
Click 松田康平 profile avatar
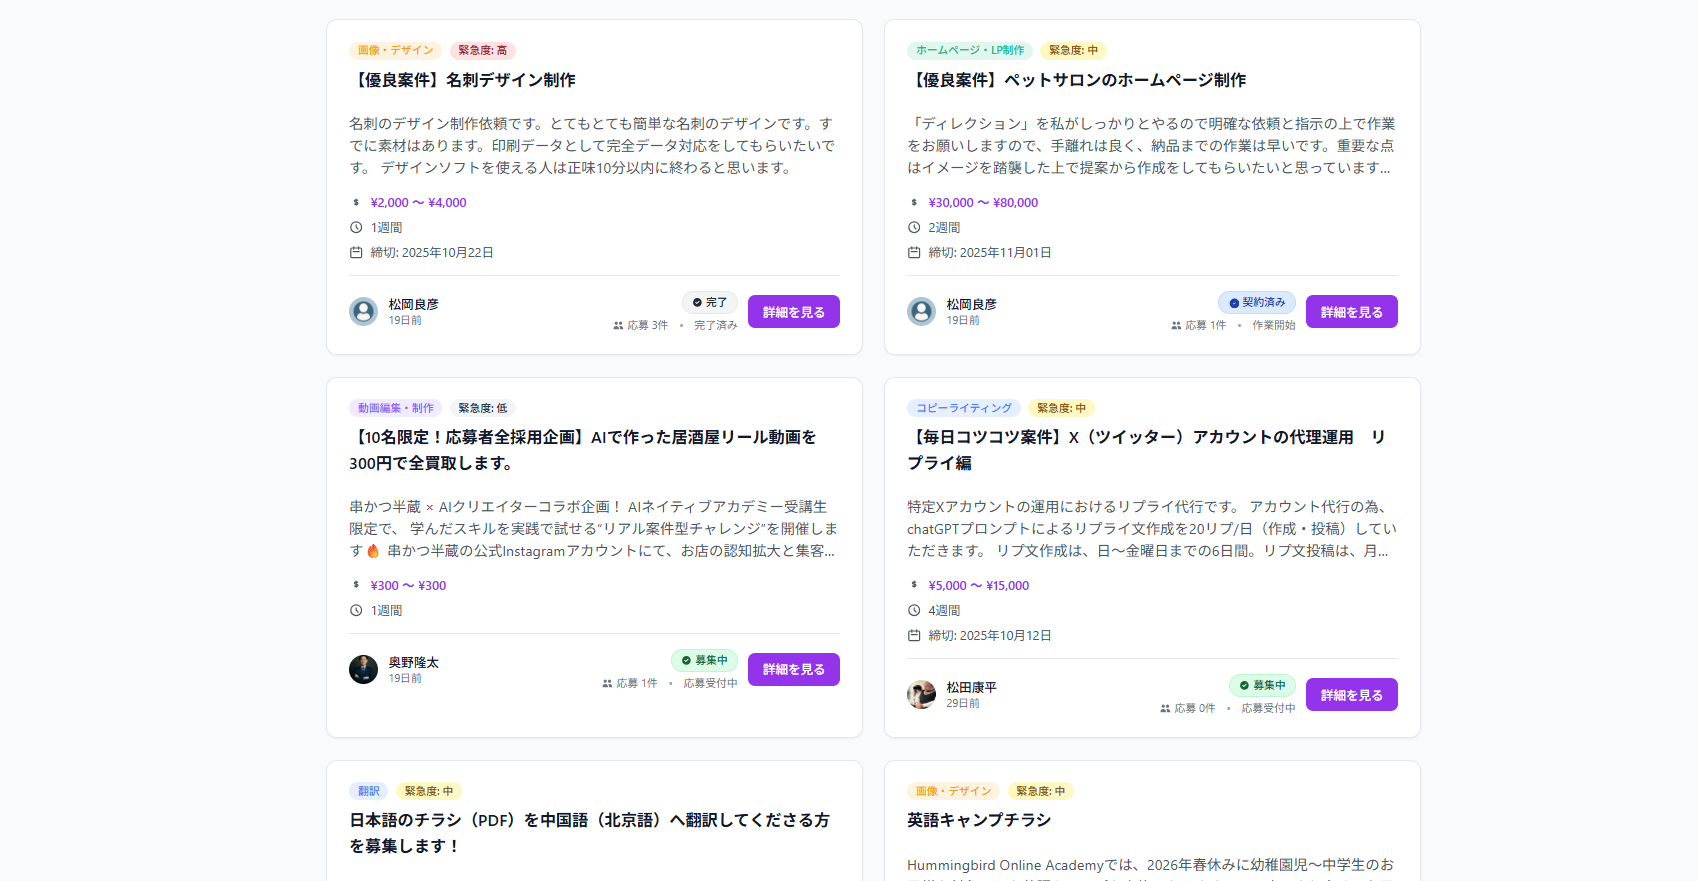tap(921, 695)
